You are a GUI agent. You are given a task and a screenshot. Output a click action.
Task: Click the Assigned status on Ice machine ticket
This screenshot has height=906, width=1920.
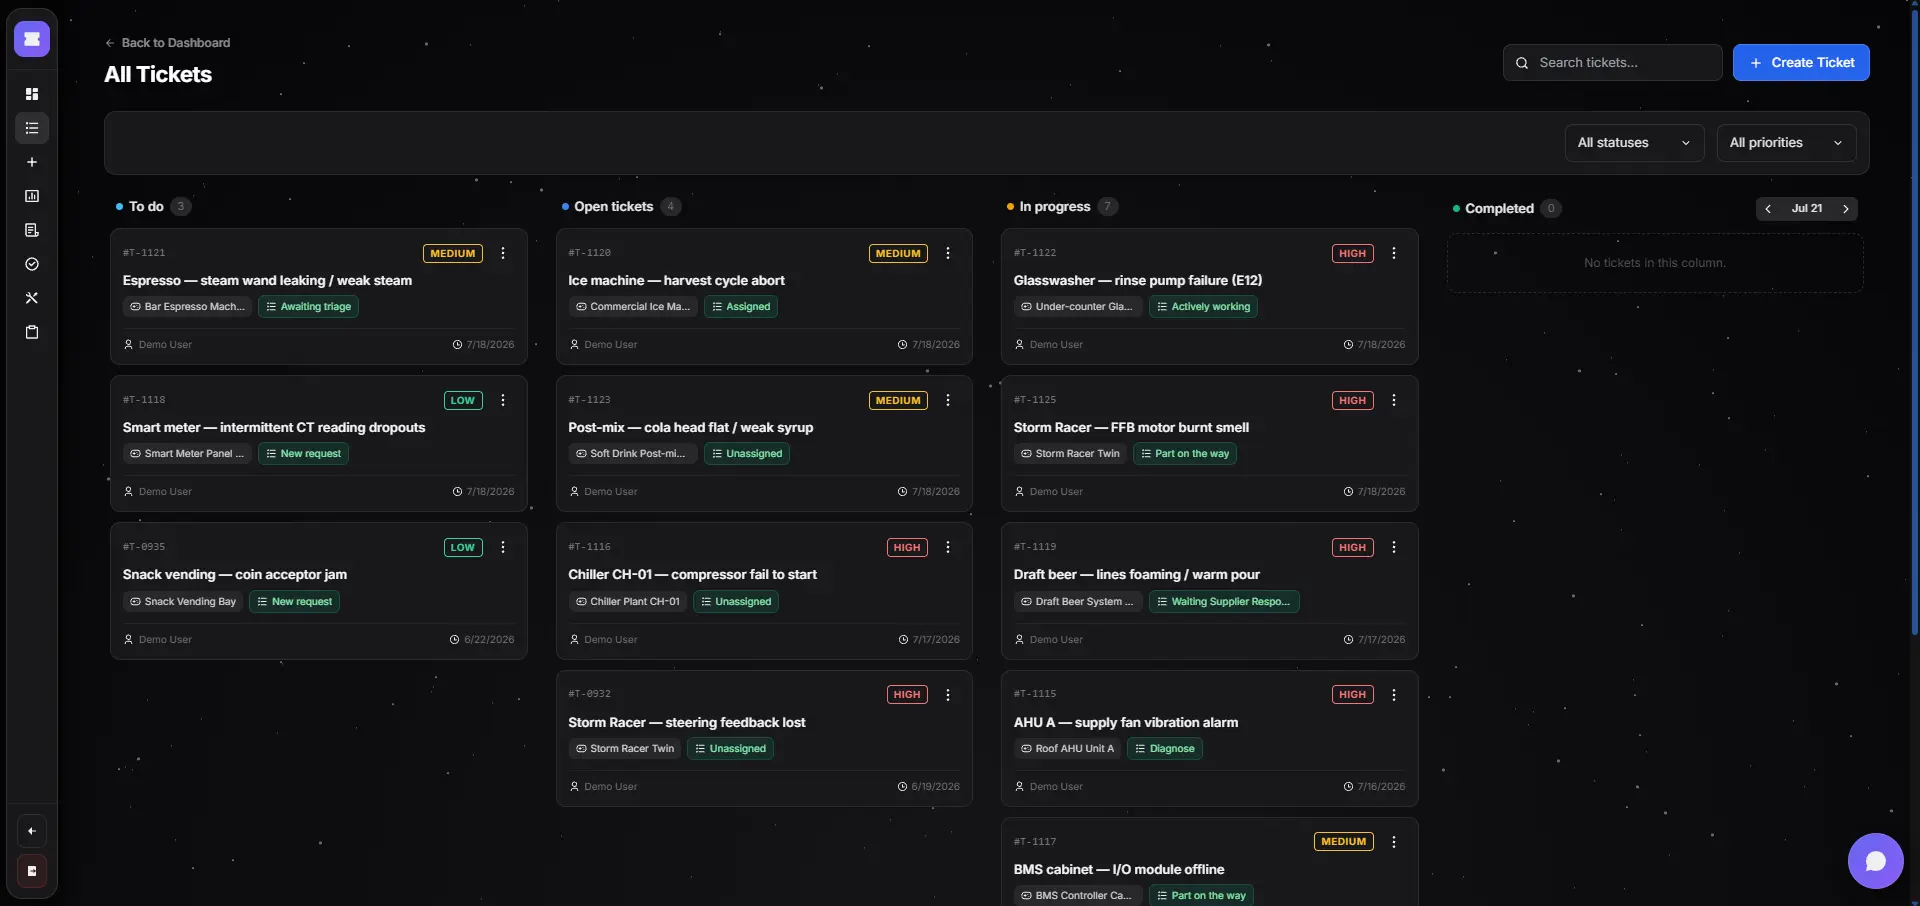click(x=741, y=307)
